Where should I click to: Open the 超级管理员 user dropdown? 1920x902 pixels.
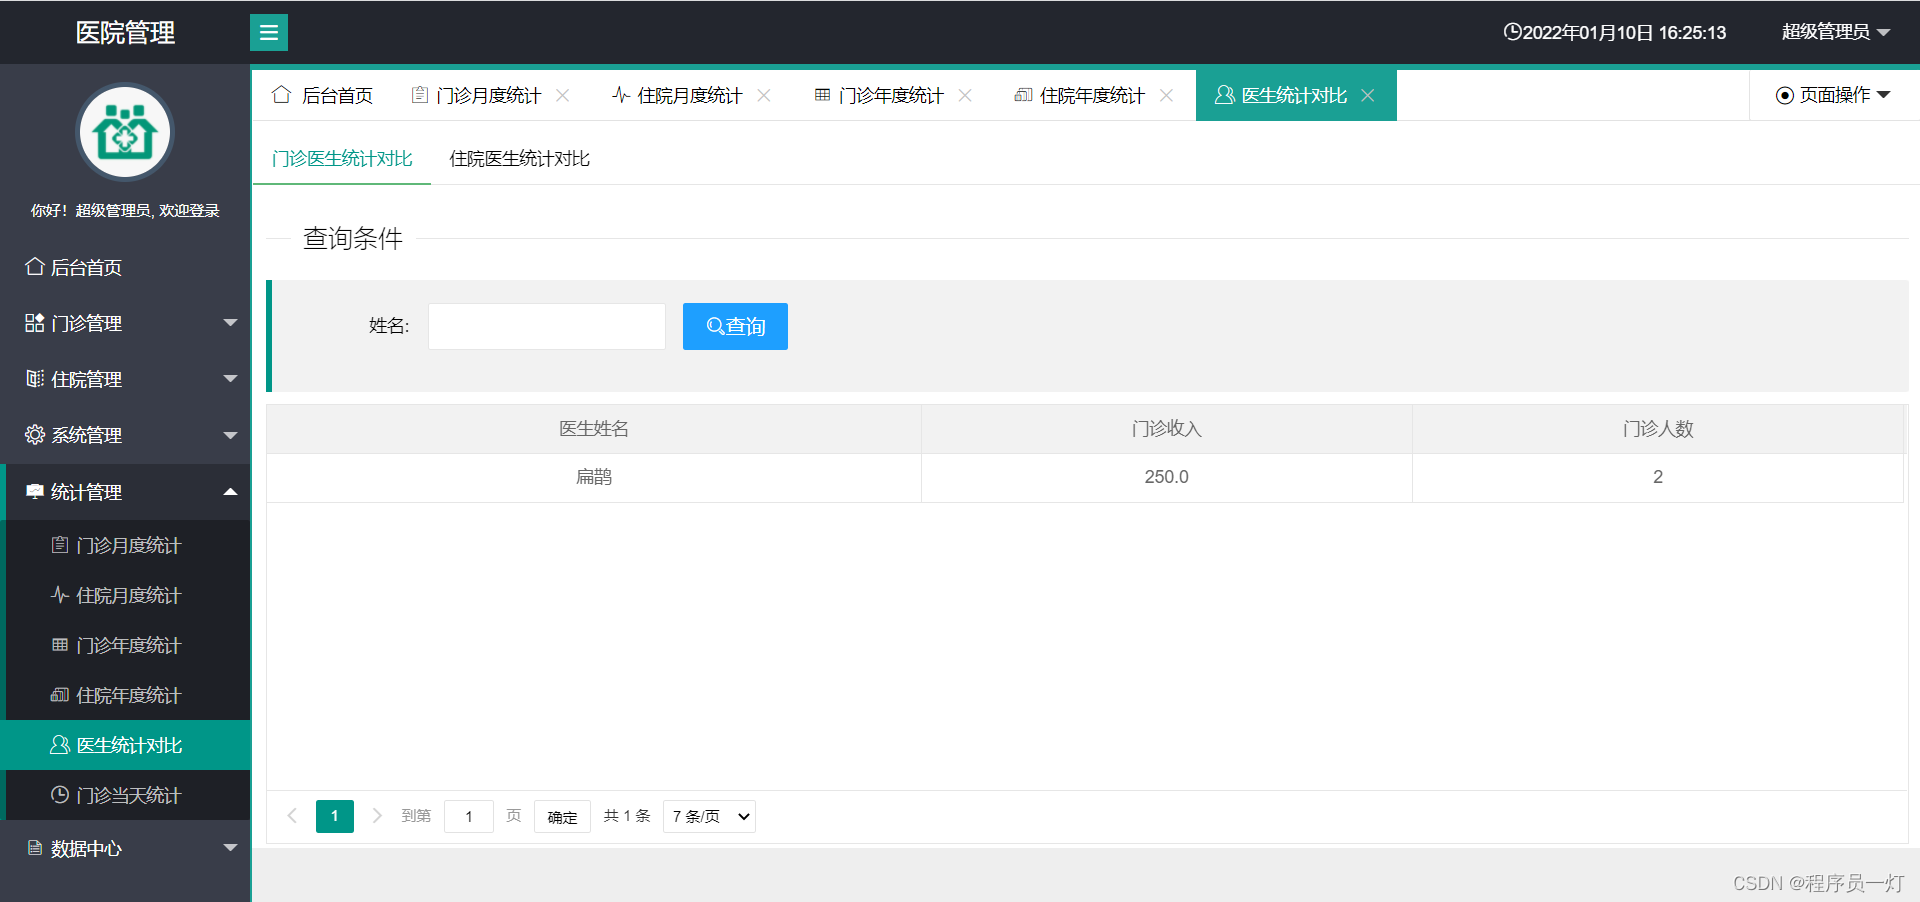click(x=1836, y=32)
